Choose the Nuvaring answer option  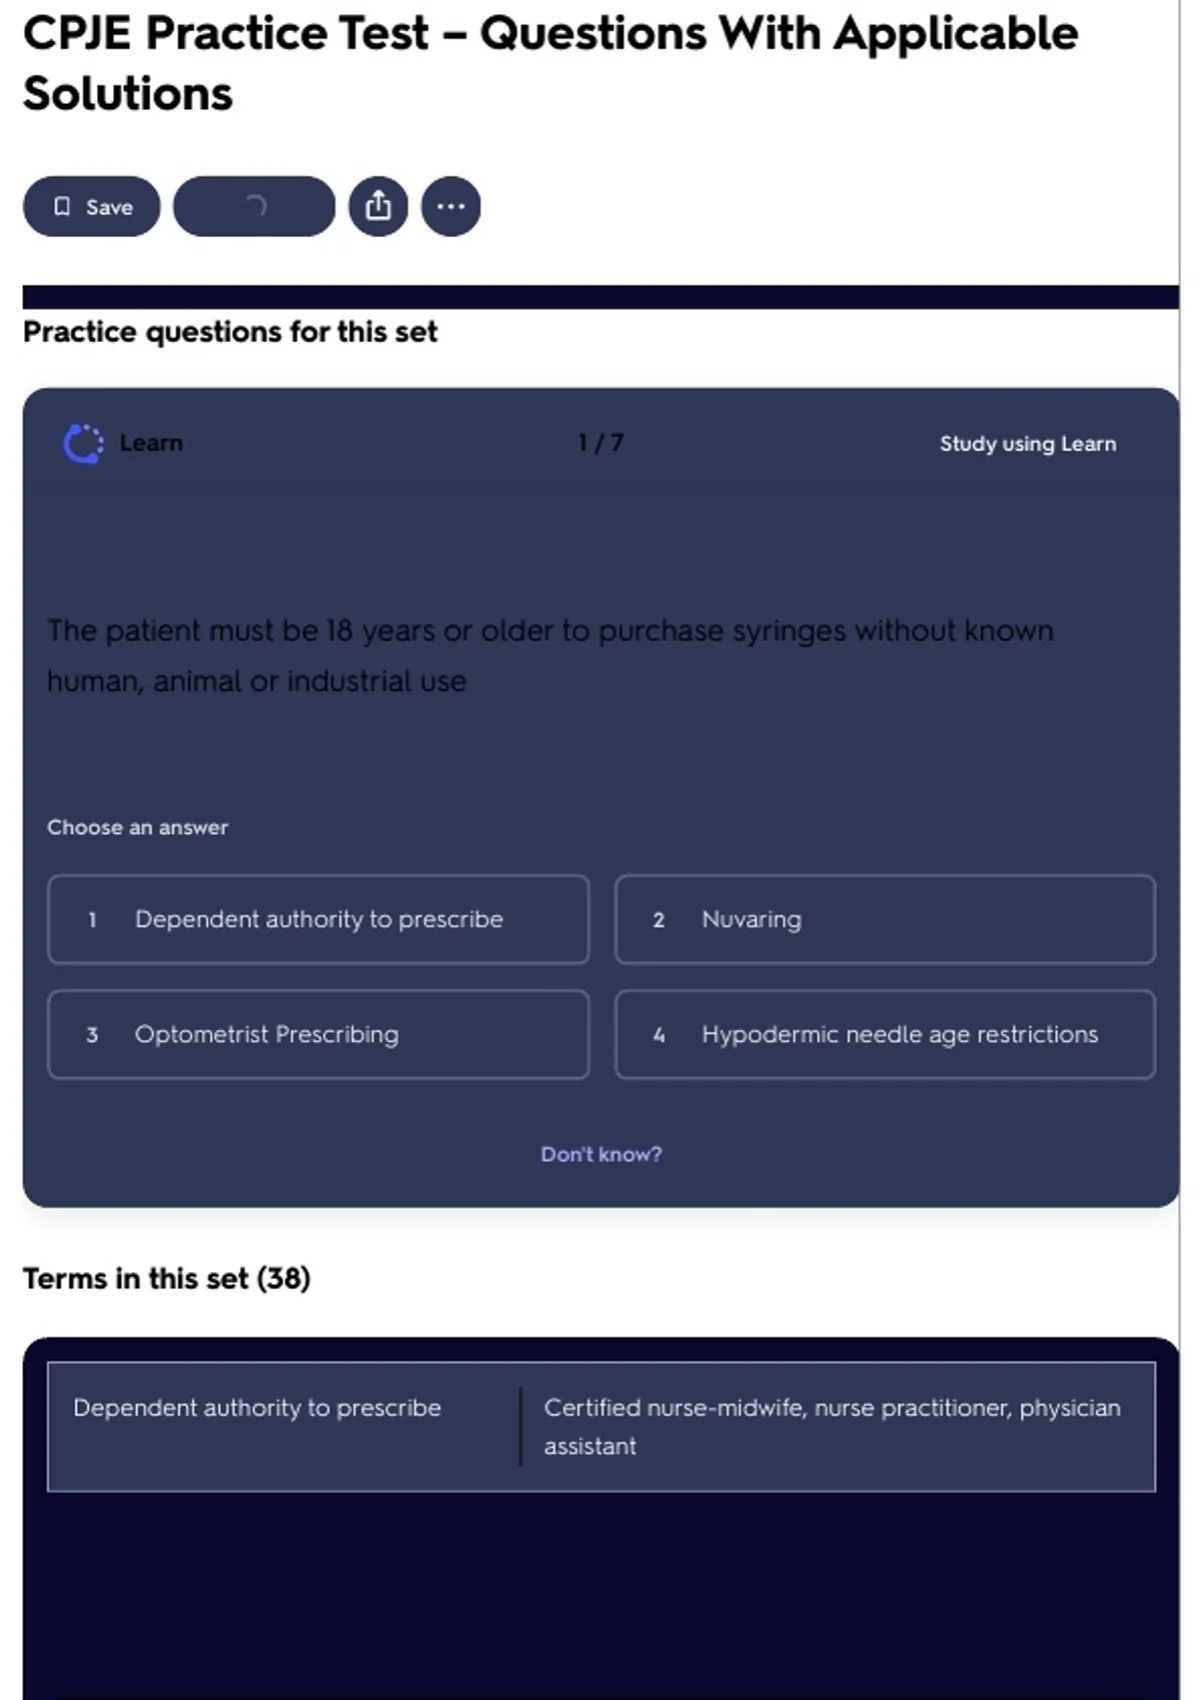pyautogui.click(x=885, y=920)
